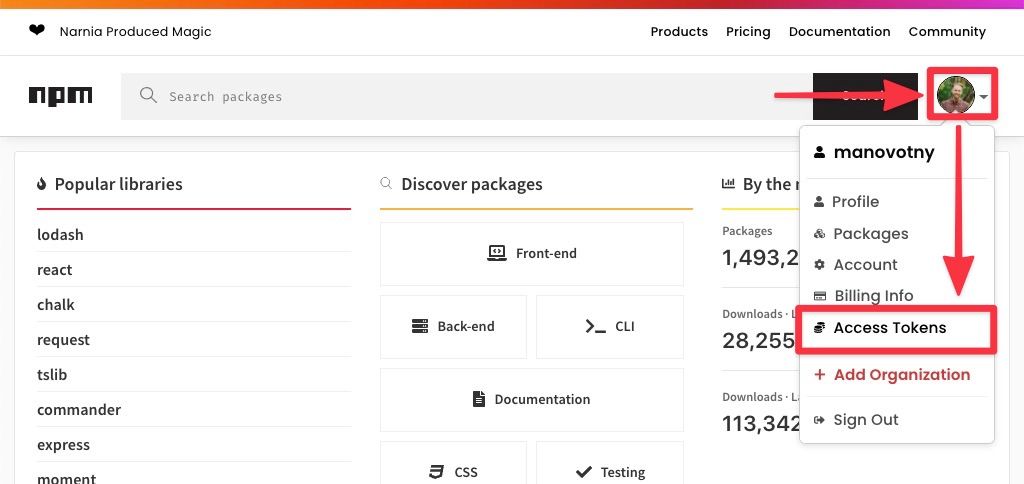1024x484 pixels.
Task: Click the magnifier by Discover packages
Action: (x=386, y=183)
